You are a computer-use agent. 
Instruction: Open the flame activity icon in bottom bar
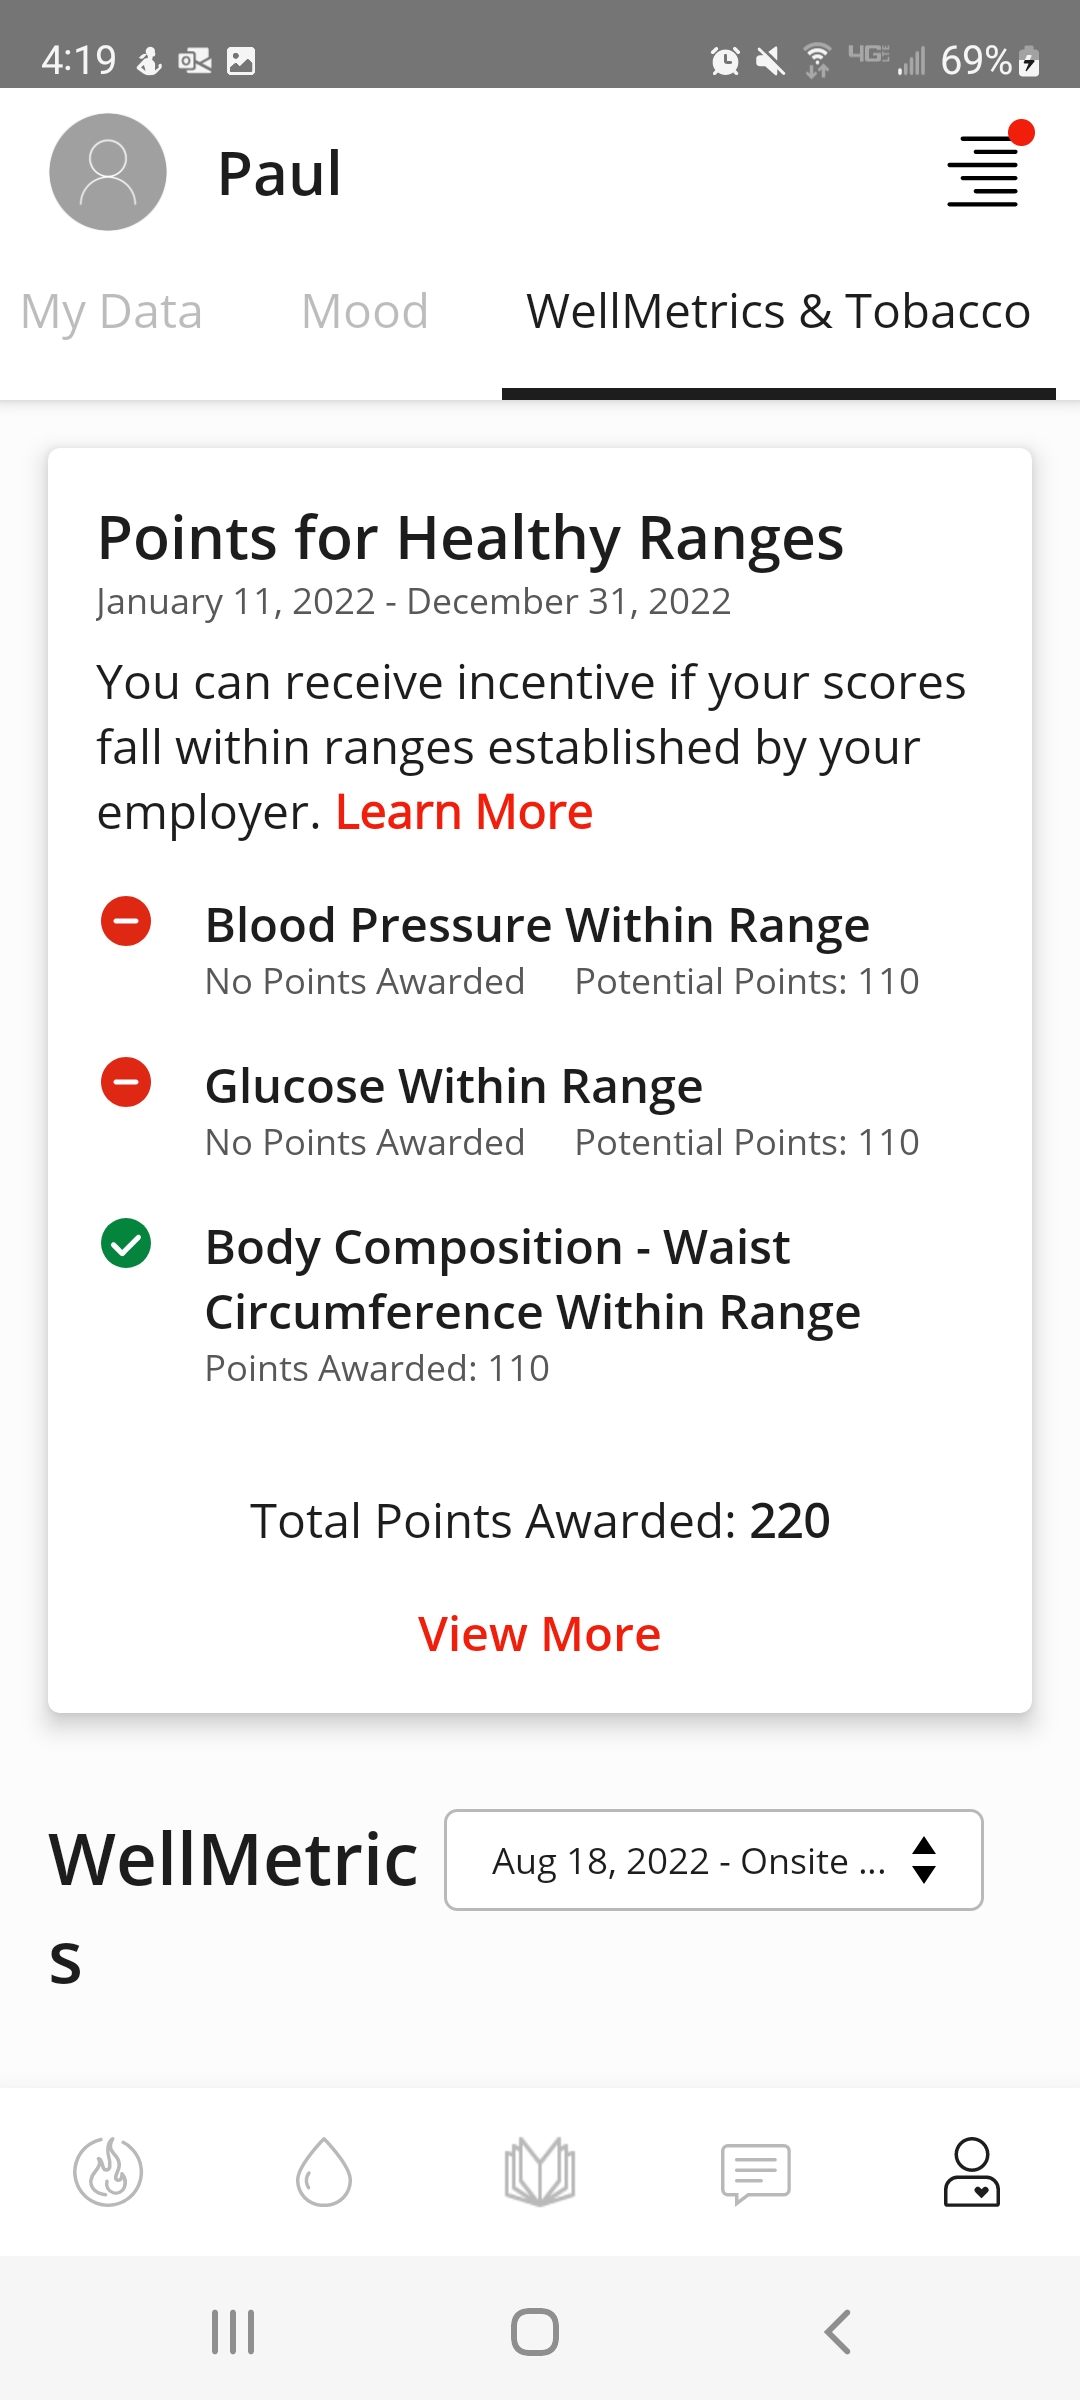click(108, 2172)
